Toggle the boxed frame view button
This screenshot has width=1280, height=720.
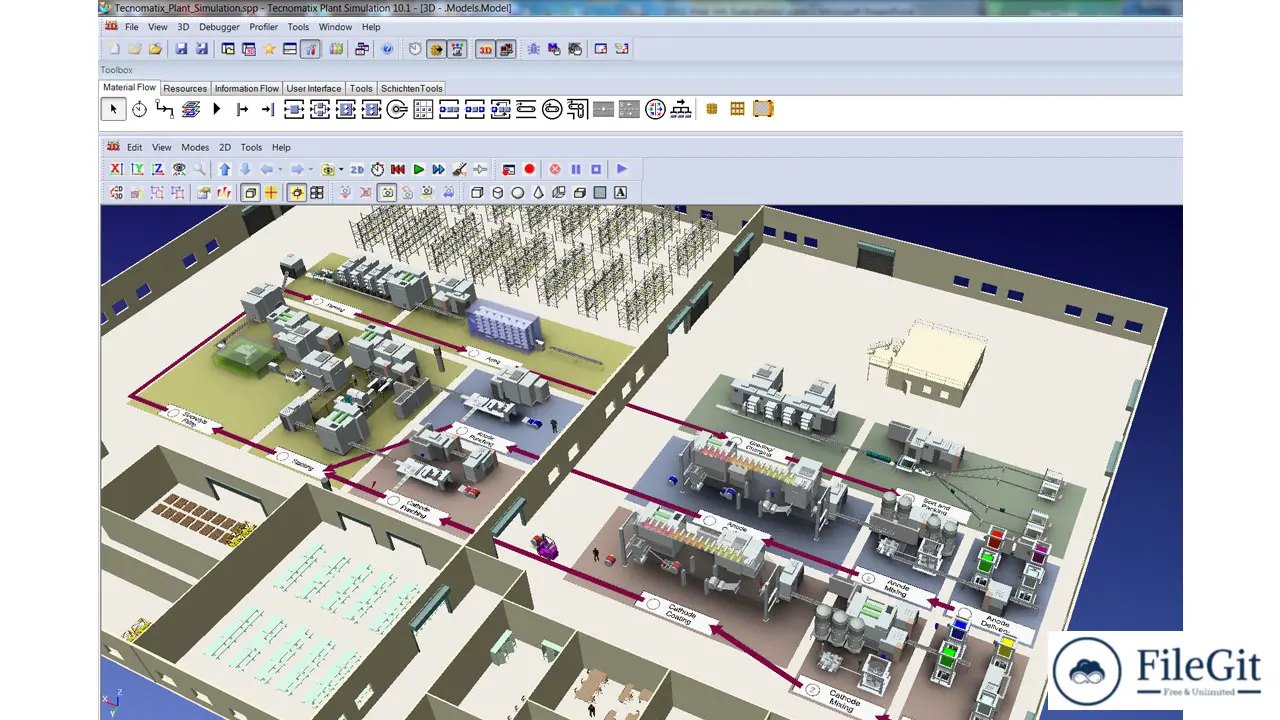(x=250, y=193)
